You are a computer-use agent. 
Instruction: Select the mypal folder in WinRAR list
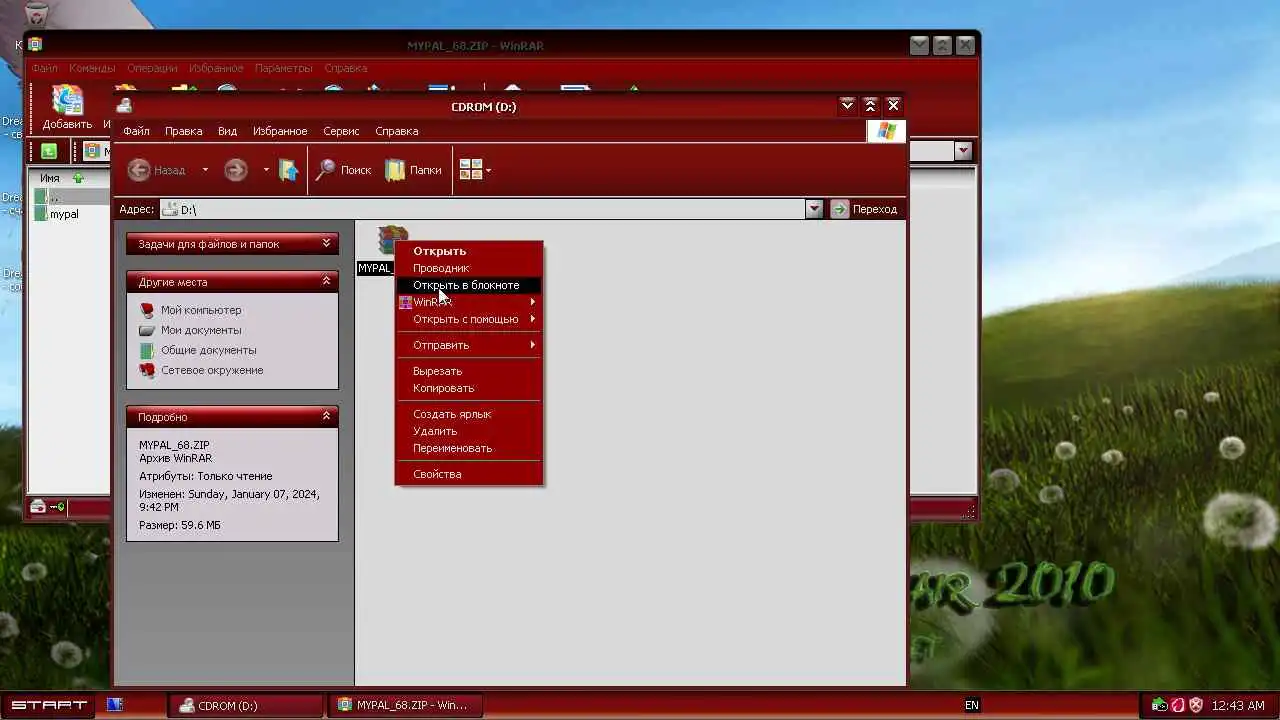[64, 214]
